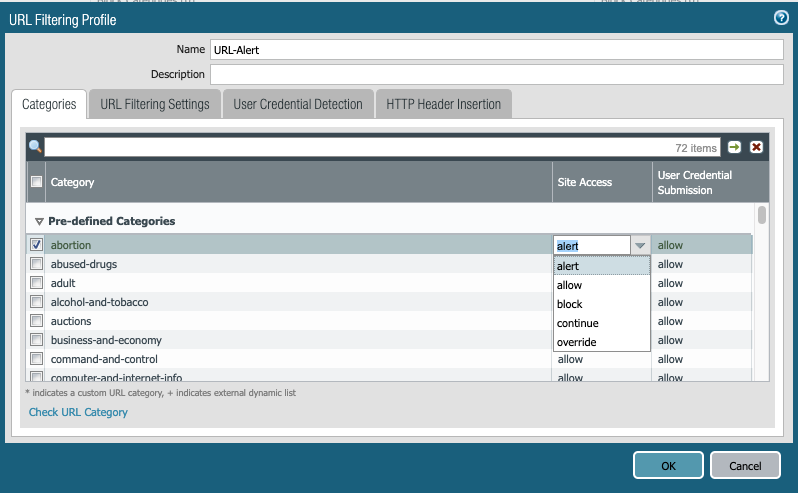Open the User Credential Detection tab
This screenshot has width=798, height=493.
(x=298, y=104)
